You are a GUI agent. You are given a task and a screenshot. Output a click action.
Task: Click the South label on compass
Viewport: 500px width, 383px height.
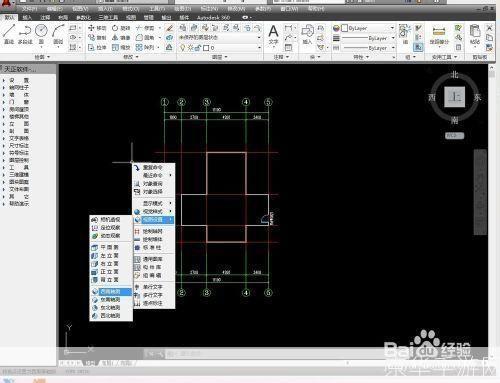coord(455,120)
